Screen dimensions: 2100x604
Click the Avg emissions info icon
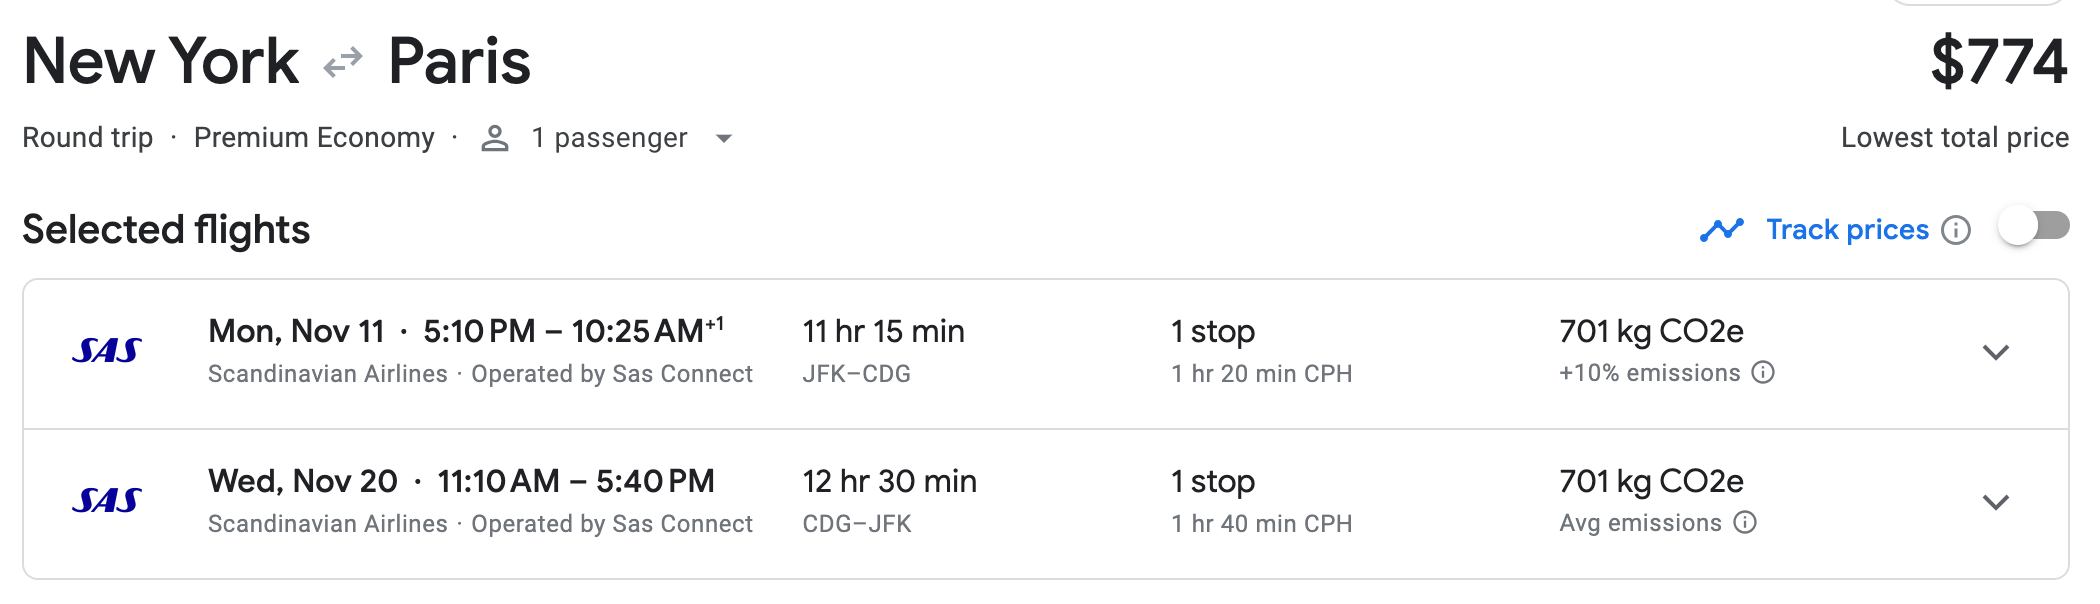tap(1744, 522)
